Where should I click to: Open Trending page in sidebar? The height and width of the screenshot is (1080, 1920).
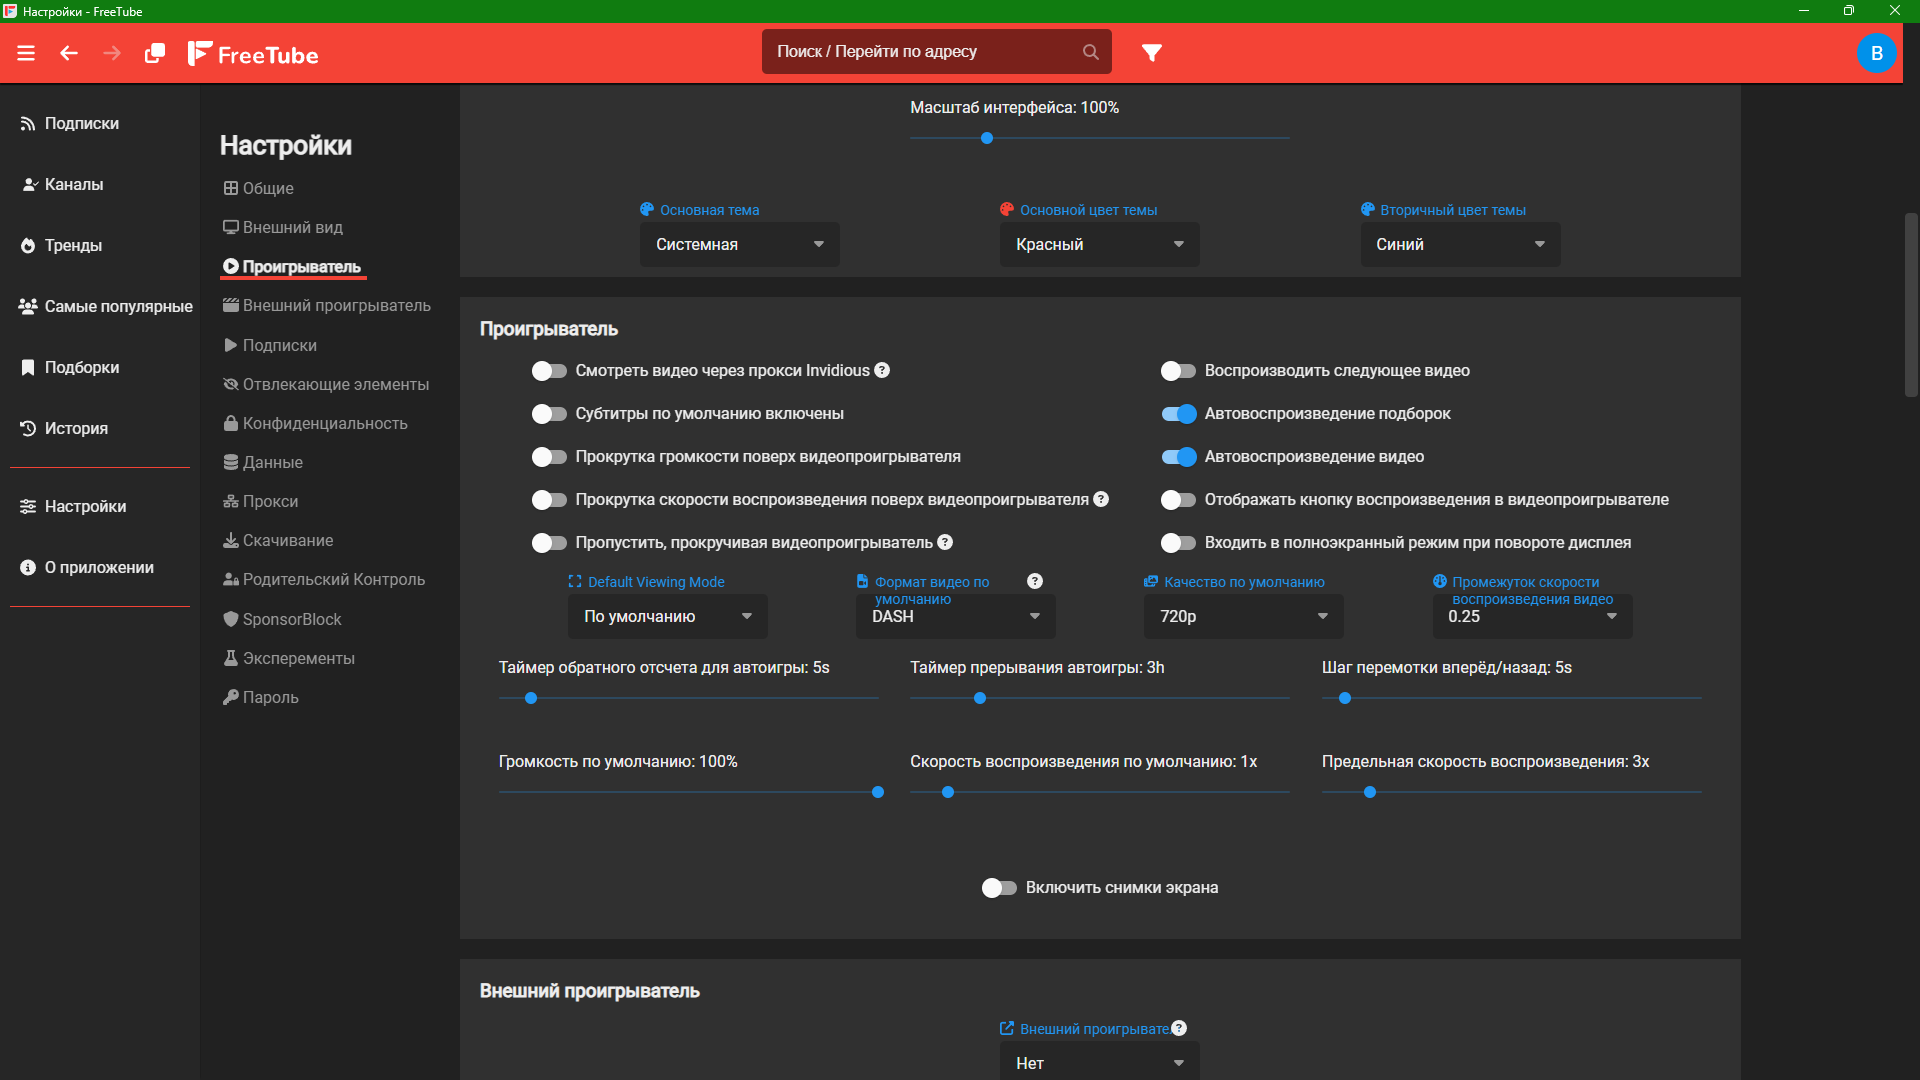73,245
